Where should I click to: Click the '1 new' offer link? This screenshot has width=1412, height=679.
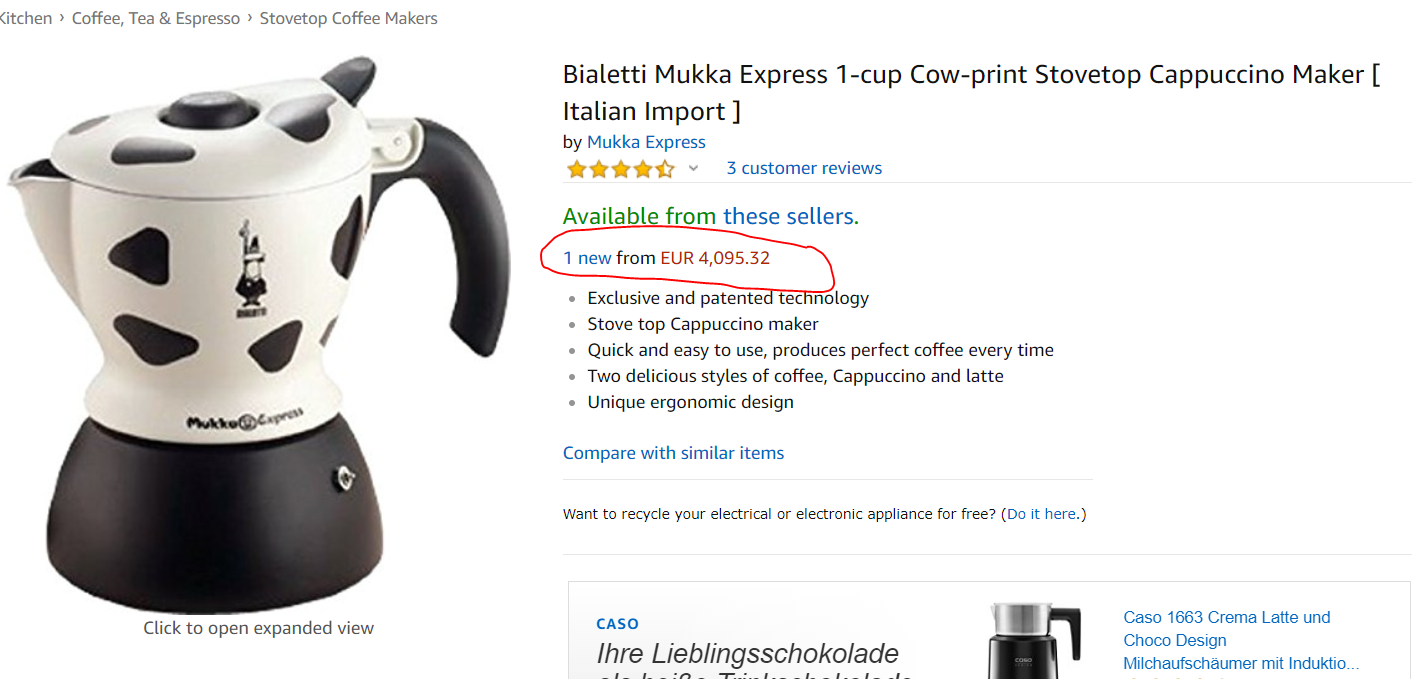[x=587, y=258]
